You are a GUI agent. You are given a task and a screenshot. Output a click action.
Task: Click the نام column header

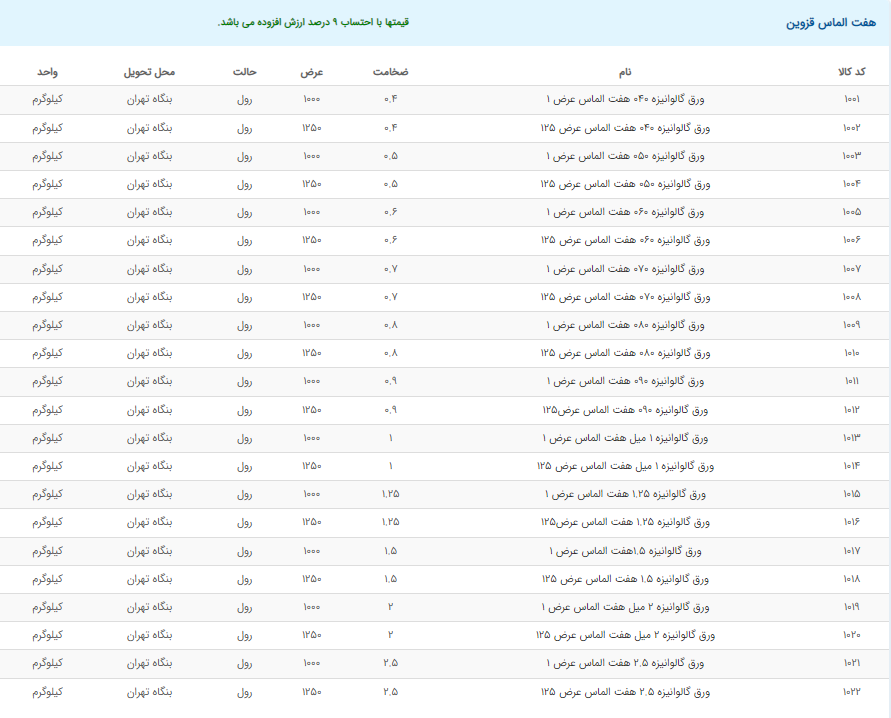tap(625, 72)
